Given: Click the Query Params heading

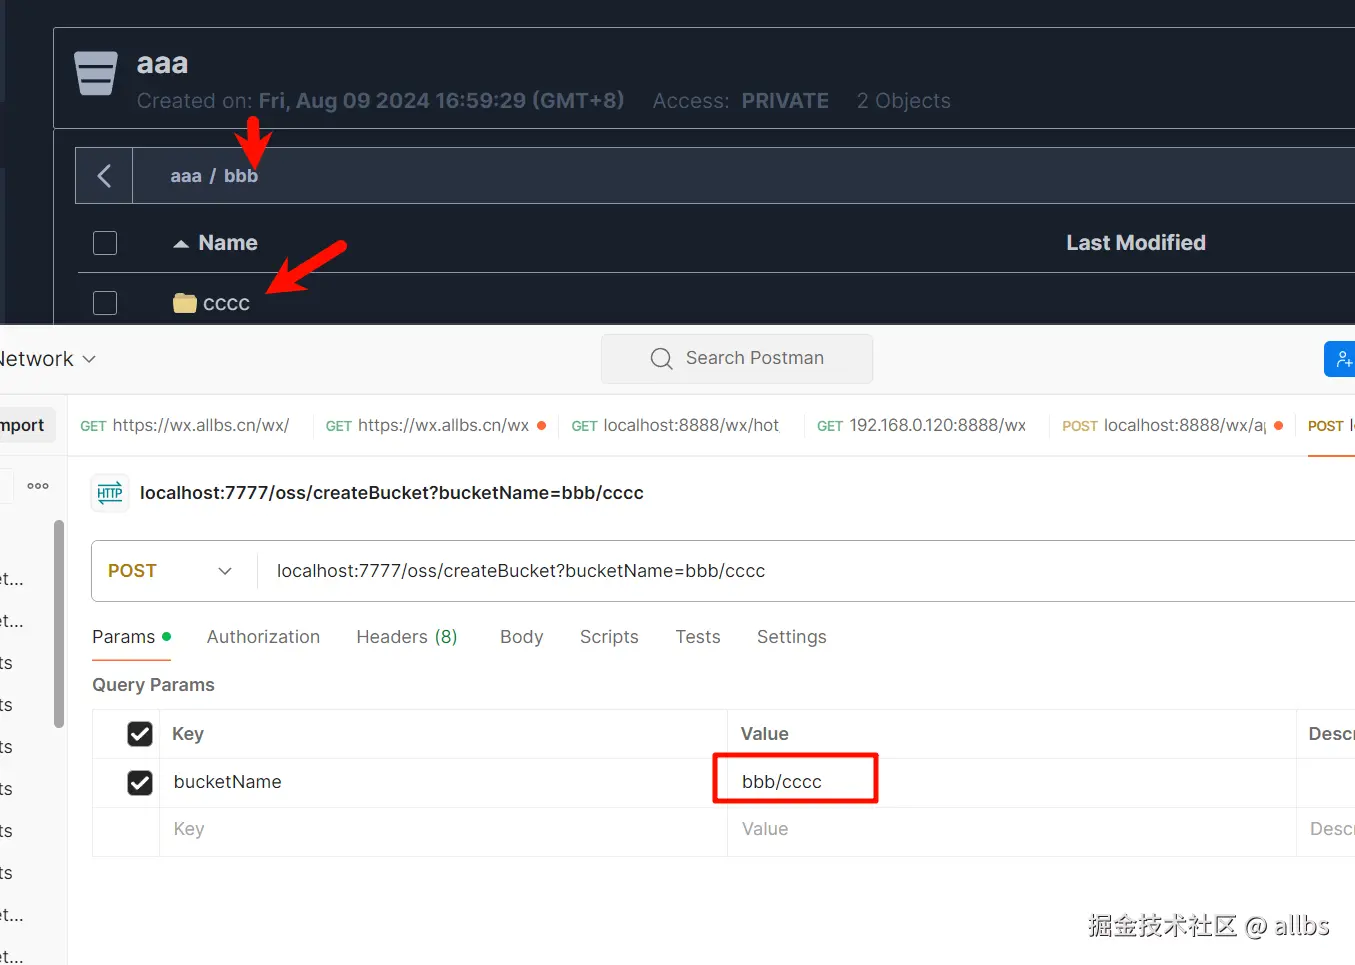Looking at the screenshot, I should pos(153,685).
